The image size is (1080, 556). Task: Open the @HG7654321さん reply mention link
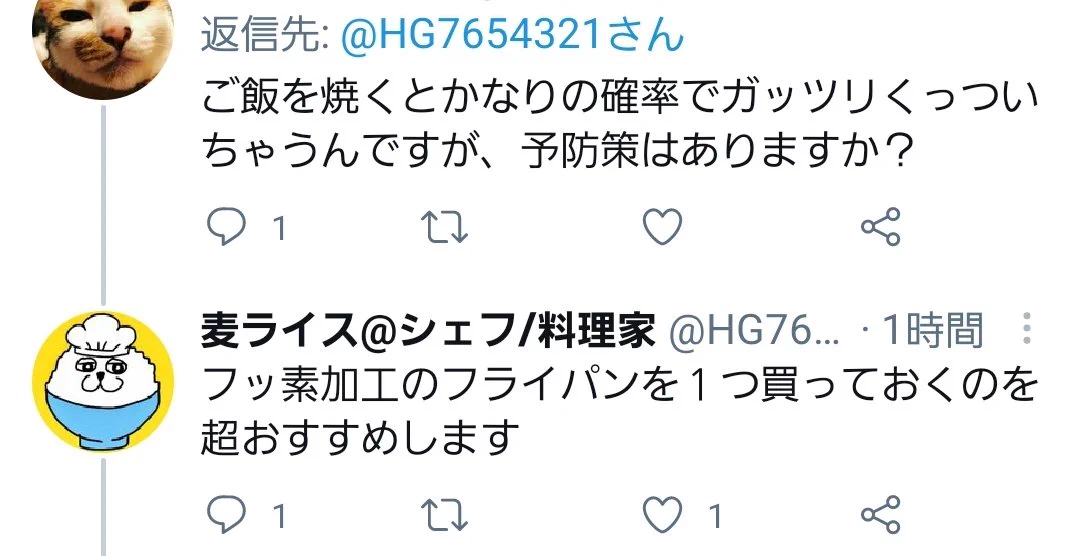coord(512,34)
